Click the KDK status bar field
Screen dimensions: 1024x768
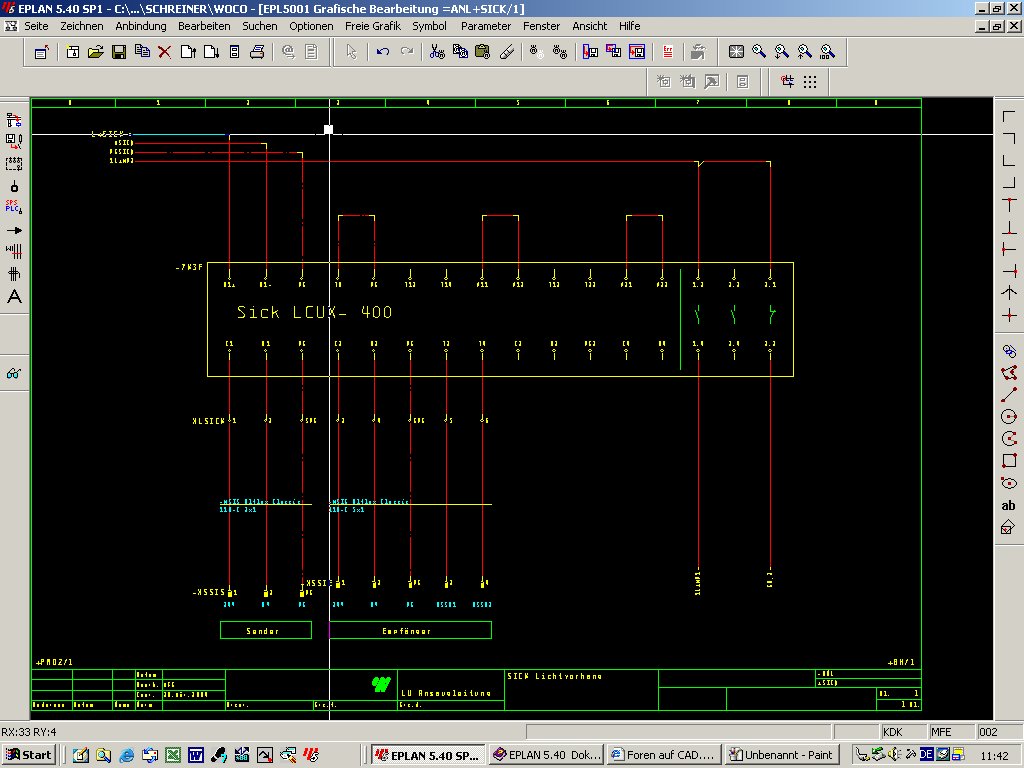(903, 732)
